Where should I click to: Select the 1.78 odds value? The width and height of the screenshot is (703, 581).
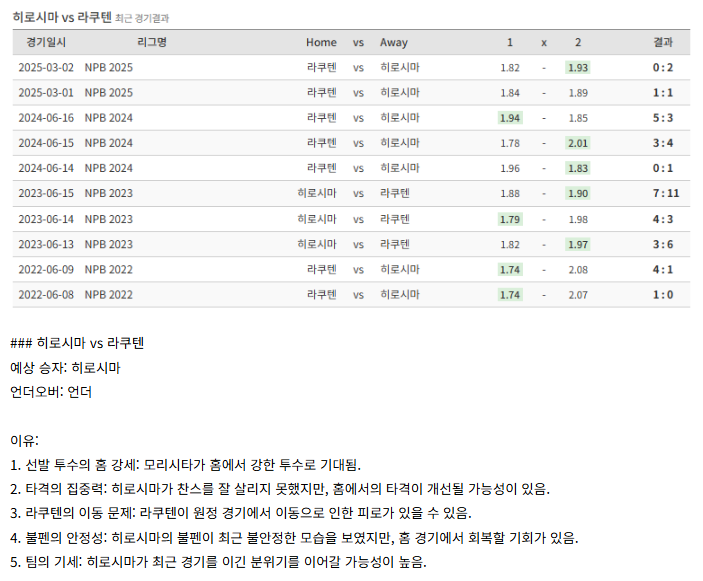510,143
